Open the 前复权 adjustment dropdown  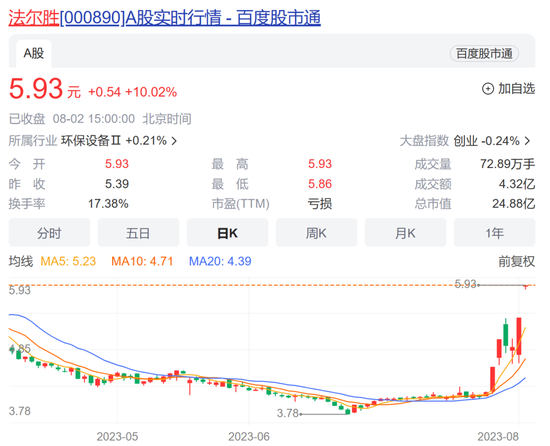[517, 261]
